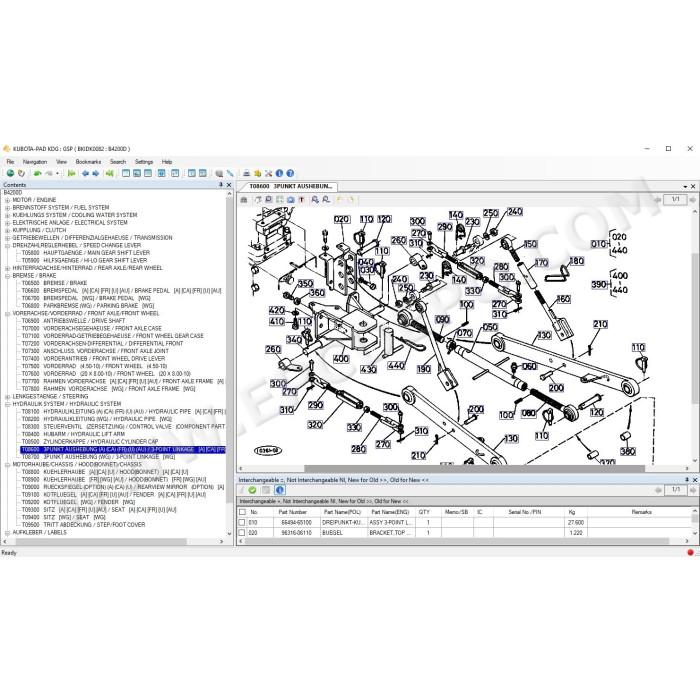Click the green back history icon

pyautogui.click(x=38, y=173)
